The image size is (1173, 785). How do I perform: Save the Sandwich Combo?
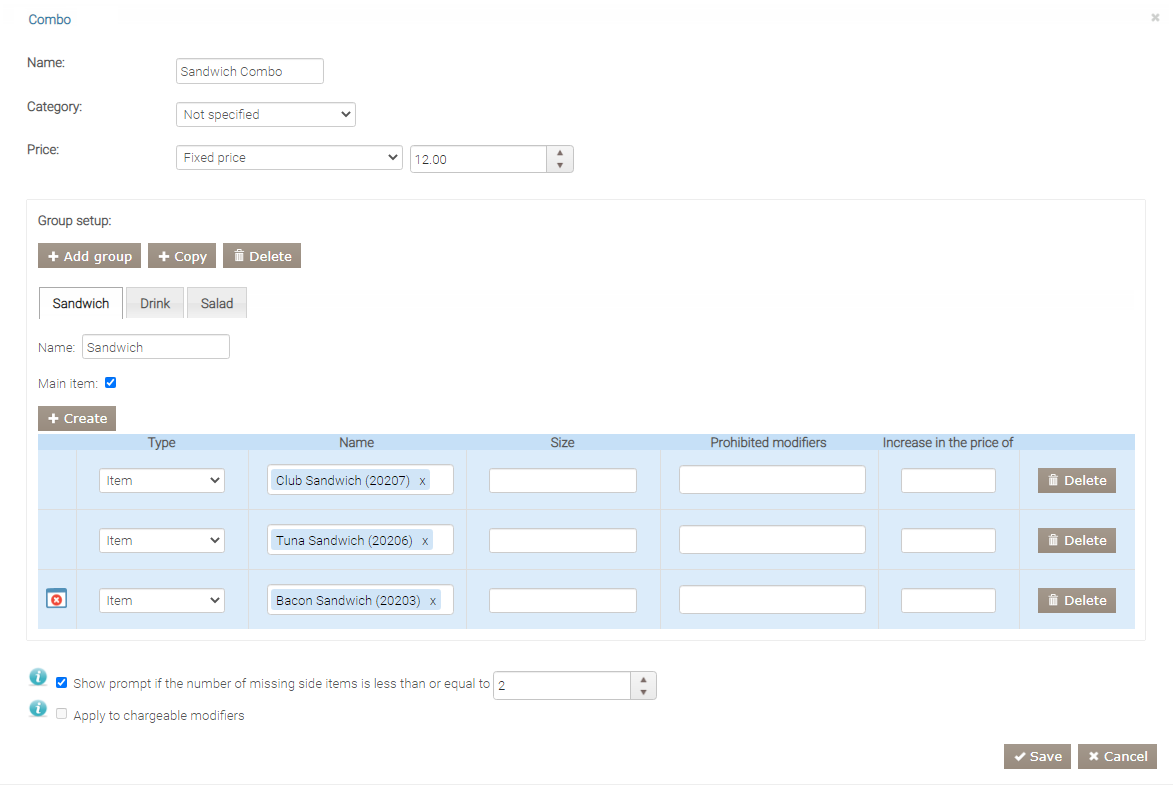click(1037, 756)
